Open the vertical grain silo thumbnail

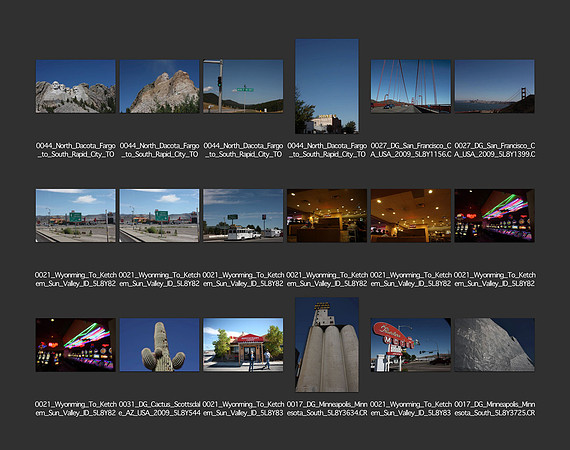tap(327, 345)
